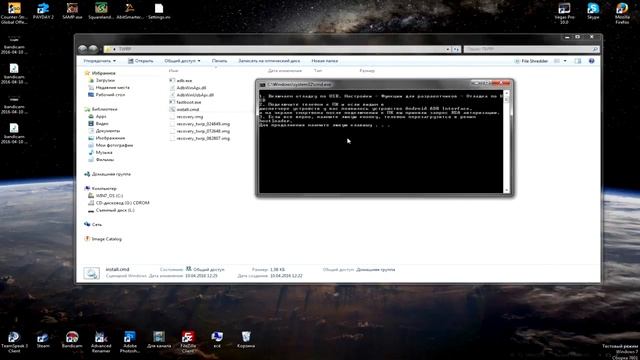Open the TeamSpeak 3 Client desktop icon
Screen dimensions: 640x360
coord(14,342)
